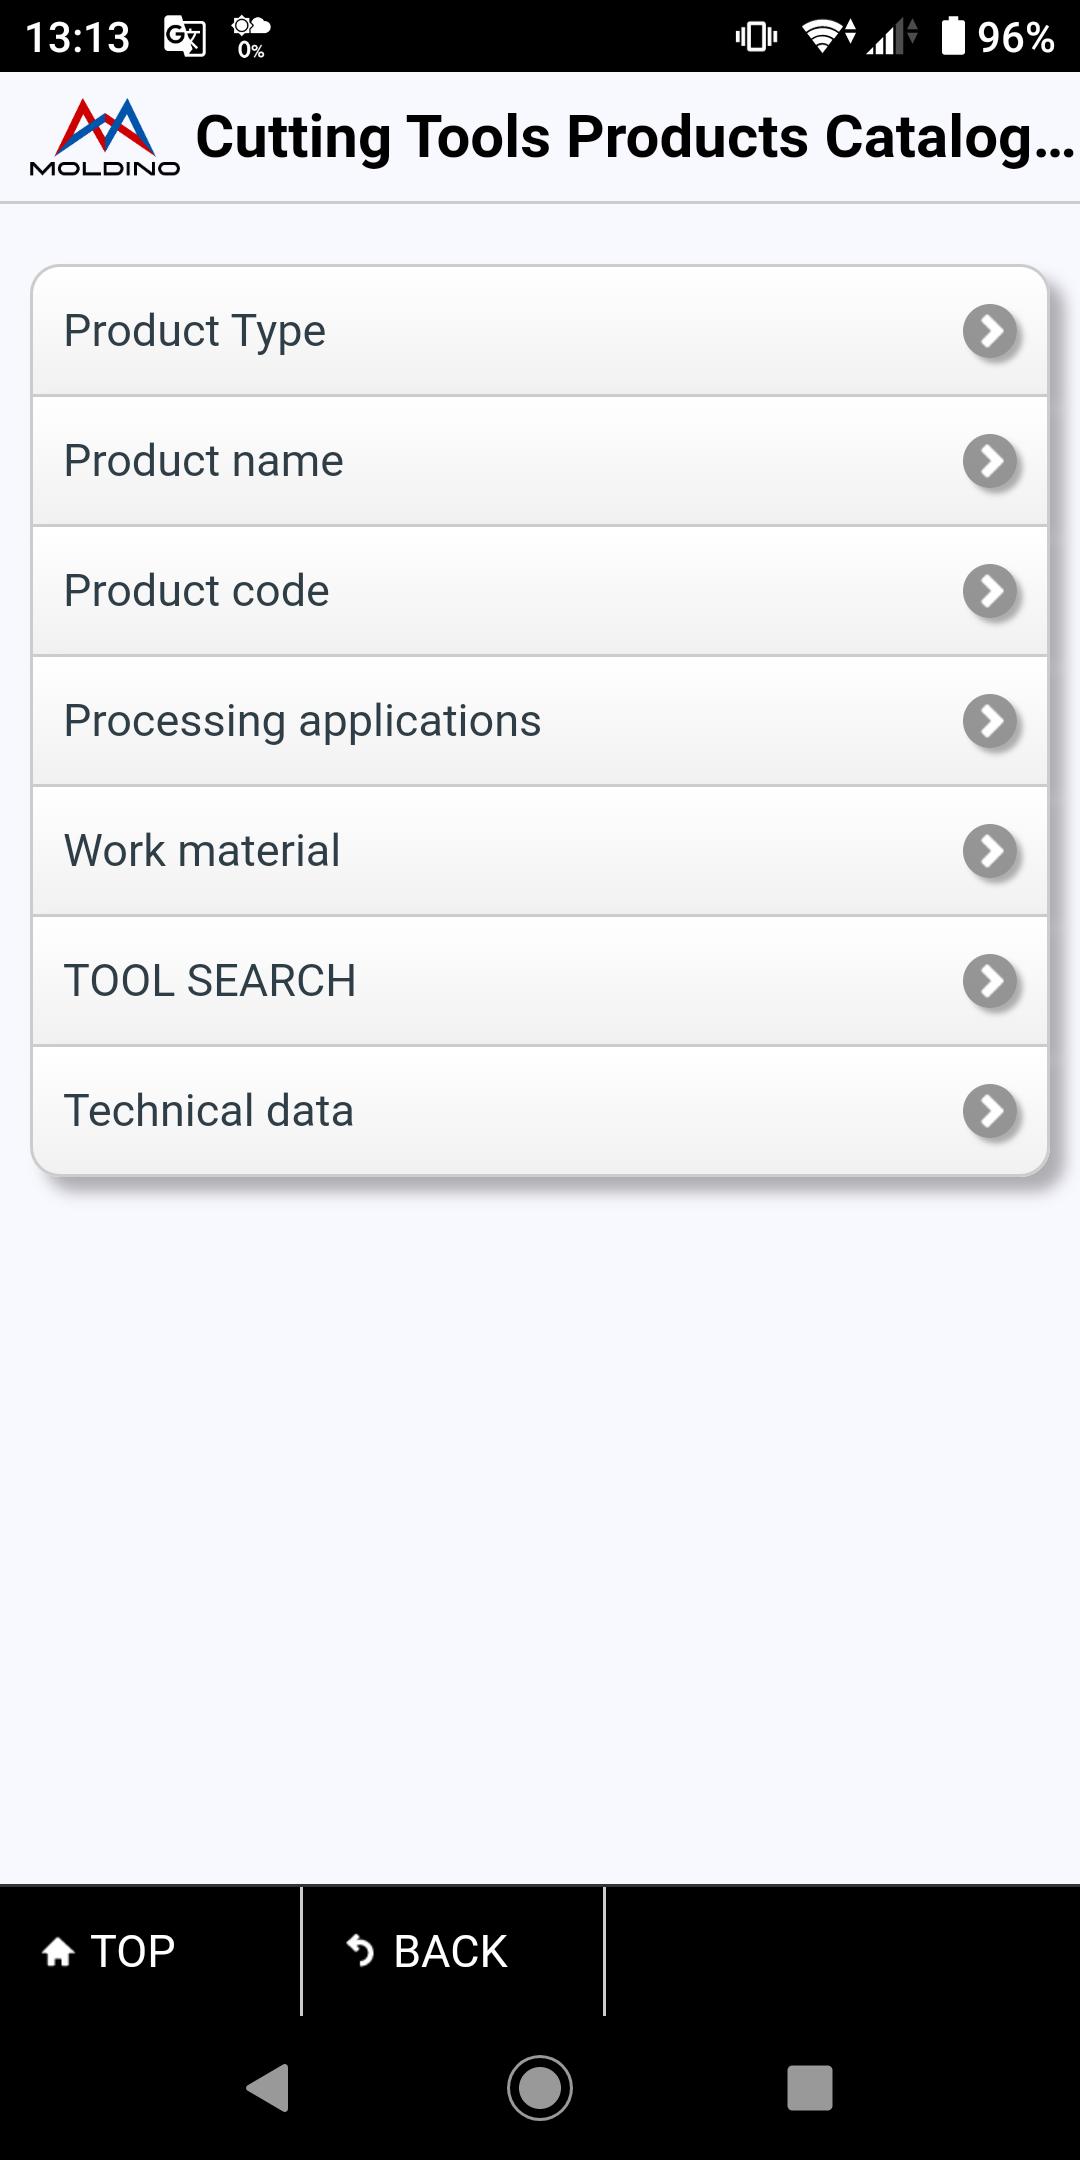Tap the translate icon in status bar
Viewport: 1080px width, 2160px height.
[185, 37]
